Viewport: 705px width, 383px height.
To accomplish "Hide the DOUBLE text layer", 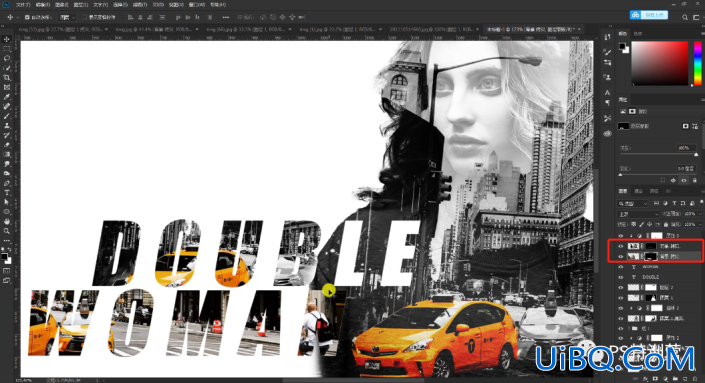I will tap(621, 277).
